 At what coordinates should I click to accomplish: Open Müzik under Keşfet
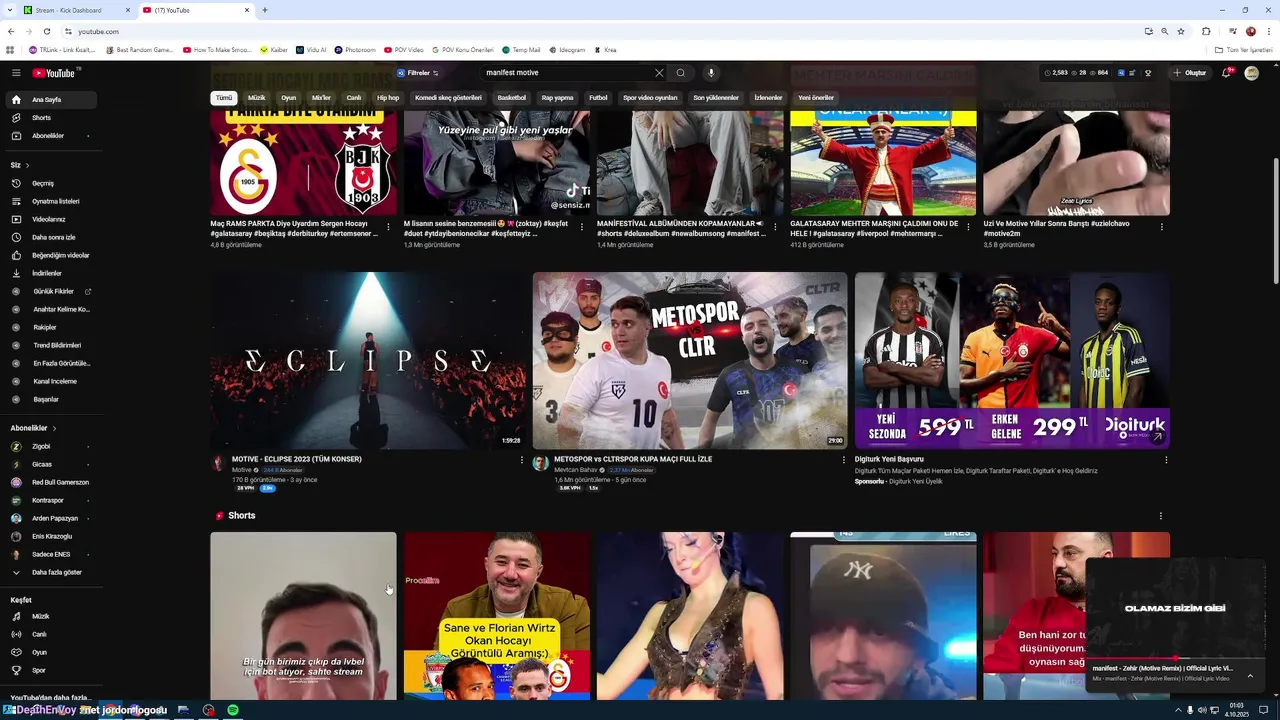pos(50,617)
